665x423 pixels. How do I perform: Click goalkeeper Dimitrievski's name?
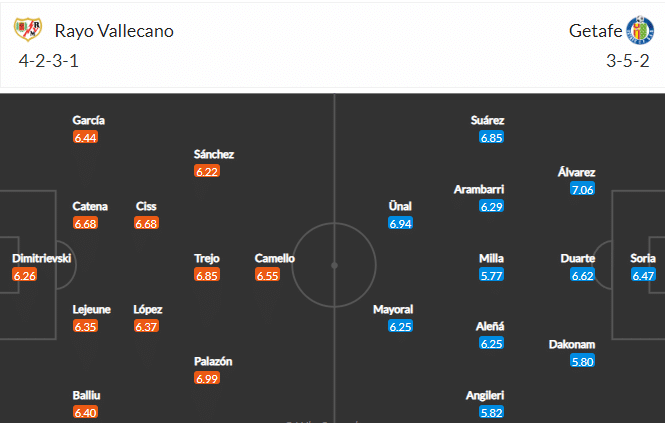pyautogui.click(x=42, y=258)
